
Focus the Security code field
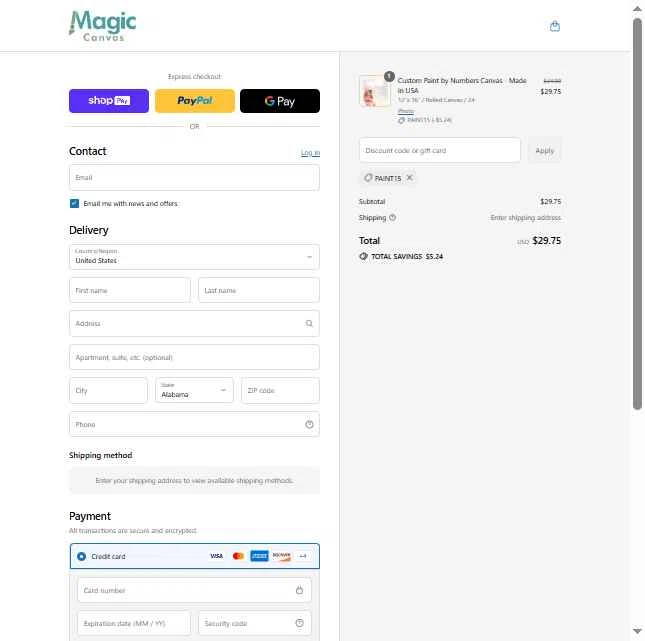click(255, 623)
